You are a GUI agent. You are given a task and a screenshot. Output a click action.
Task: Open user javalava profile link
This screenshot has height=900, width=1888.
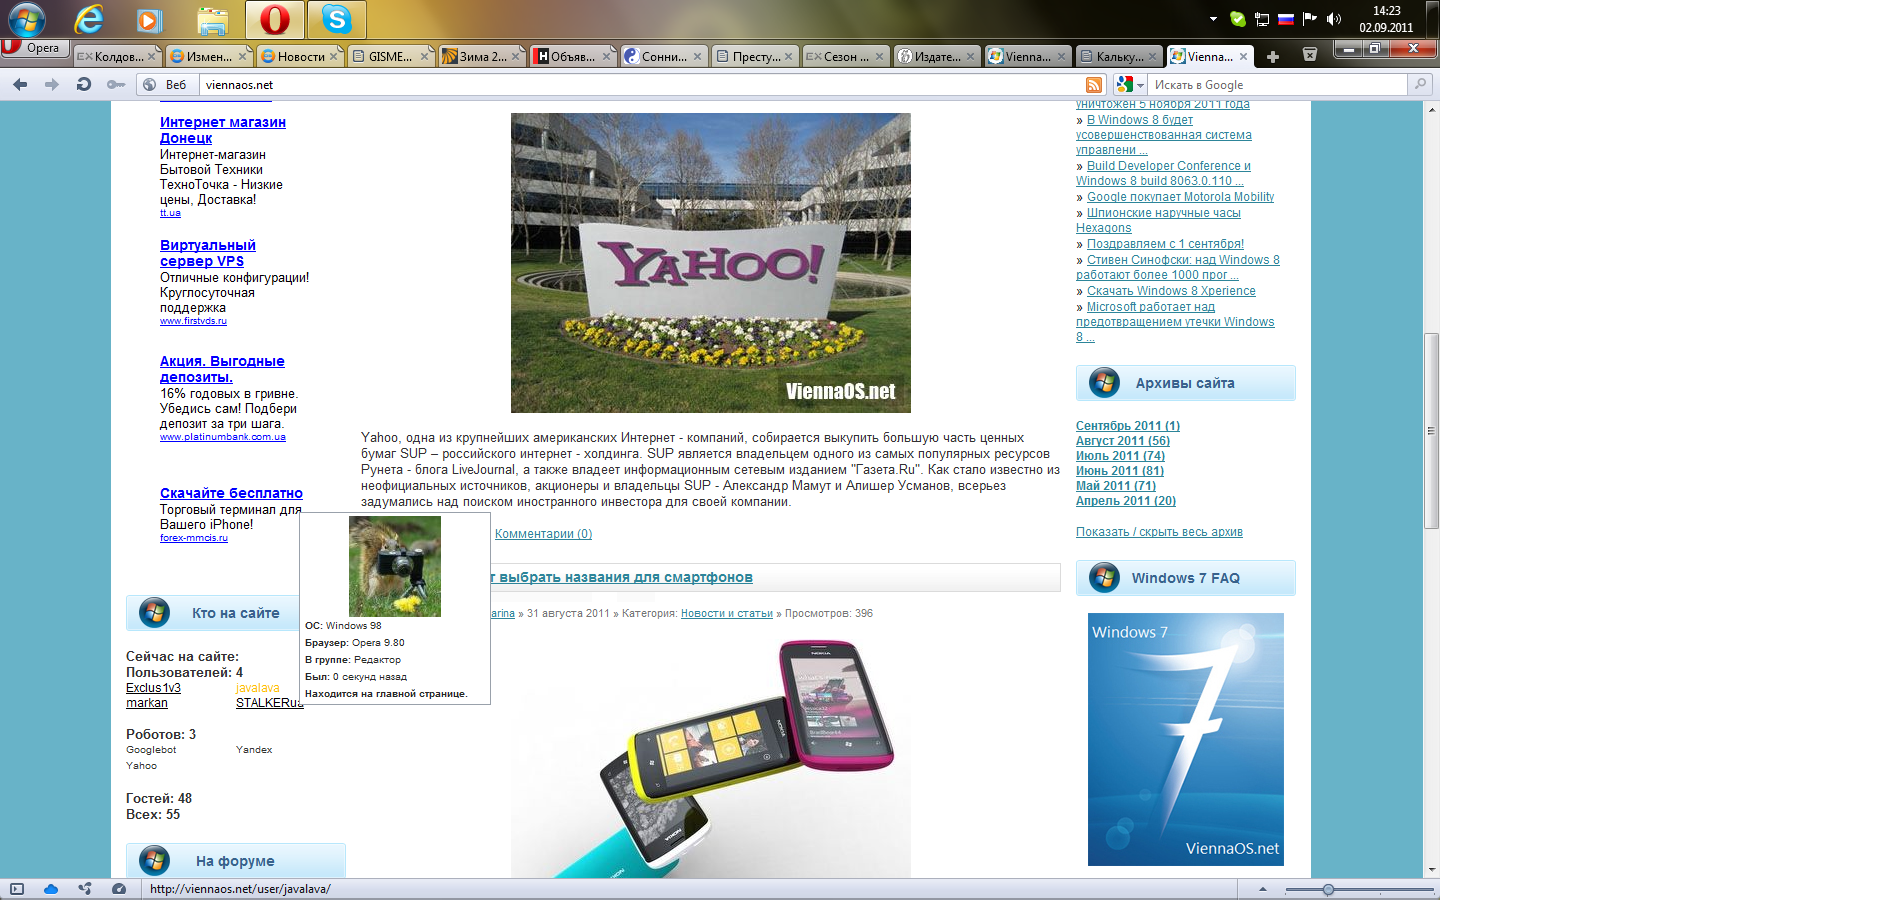coord(258,688)
